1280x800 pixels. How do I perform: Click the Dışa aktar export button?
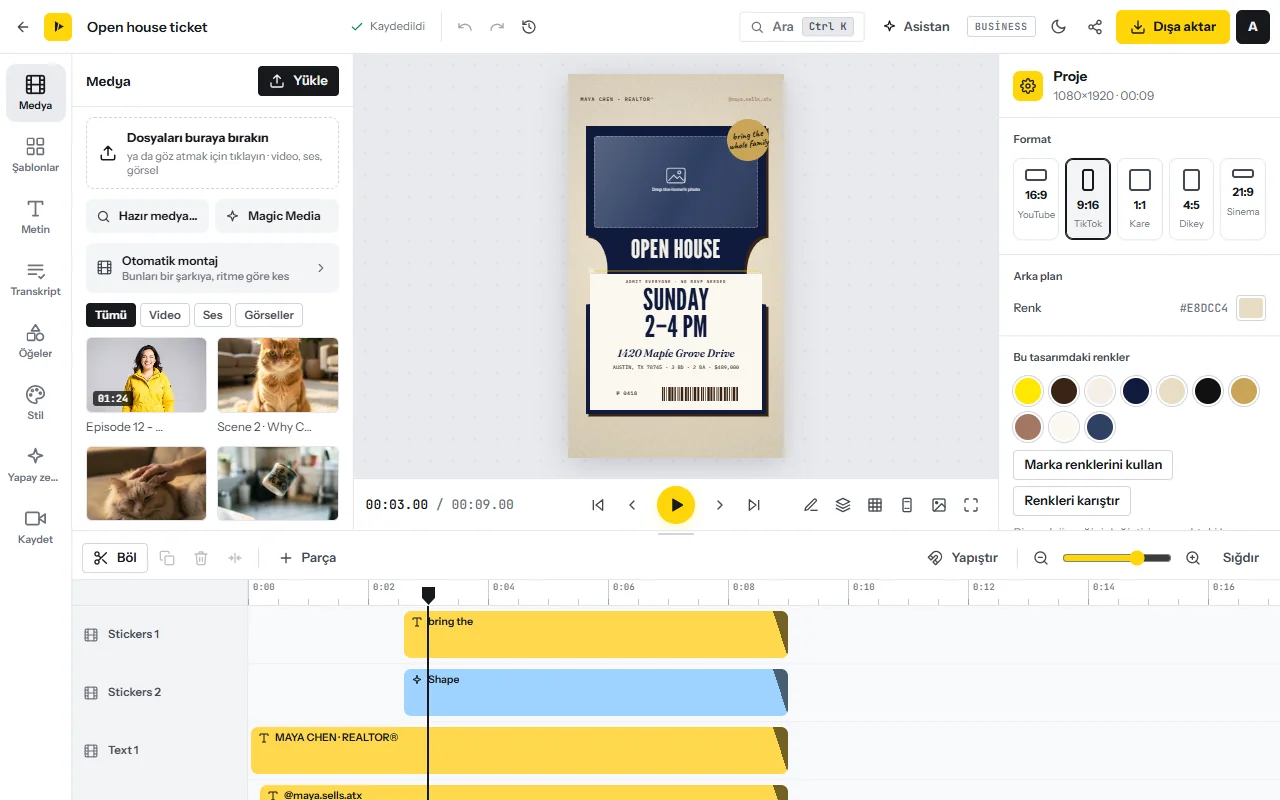point(1172,27)
